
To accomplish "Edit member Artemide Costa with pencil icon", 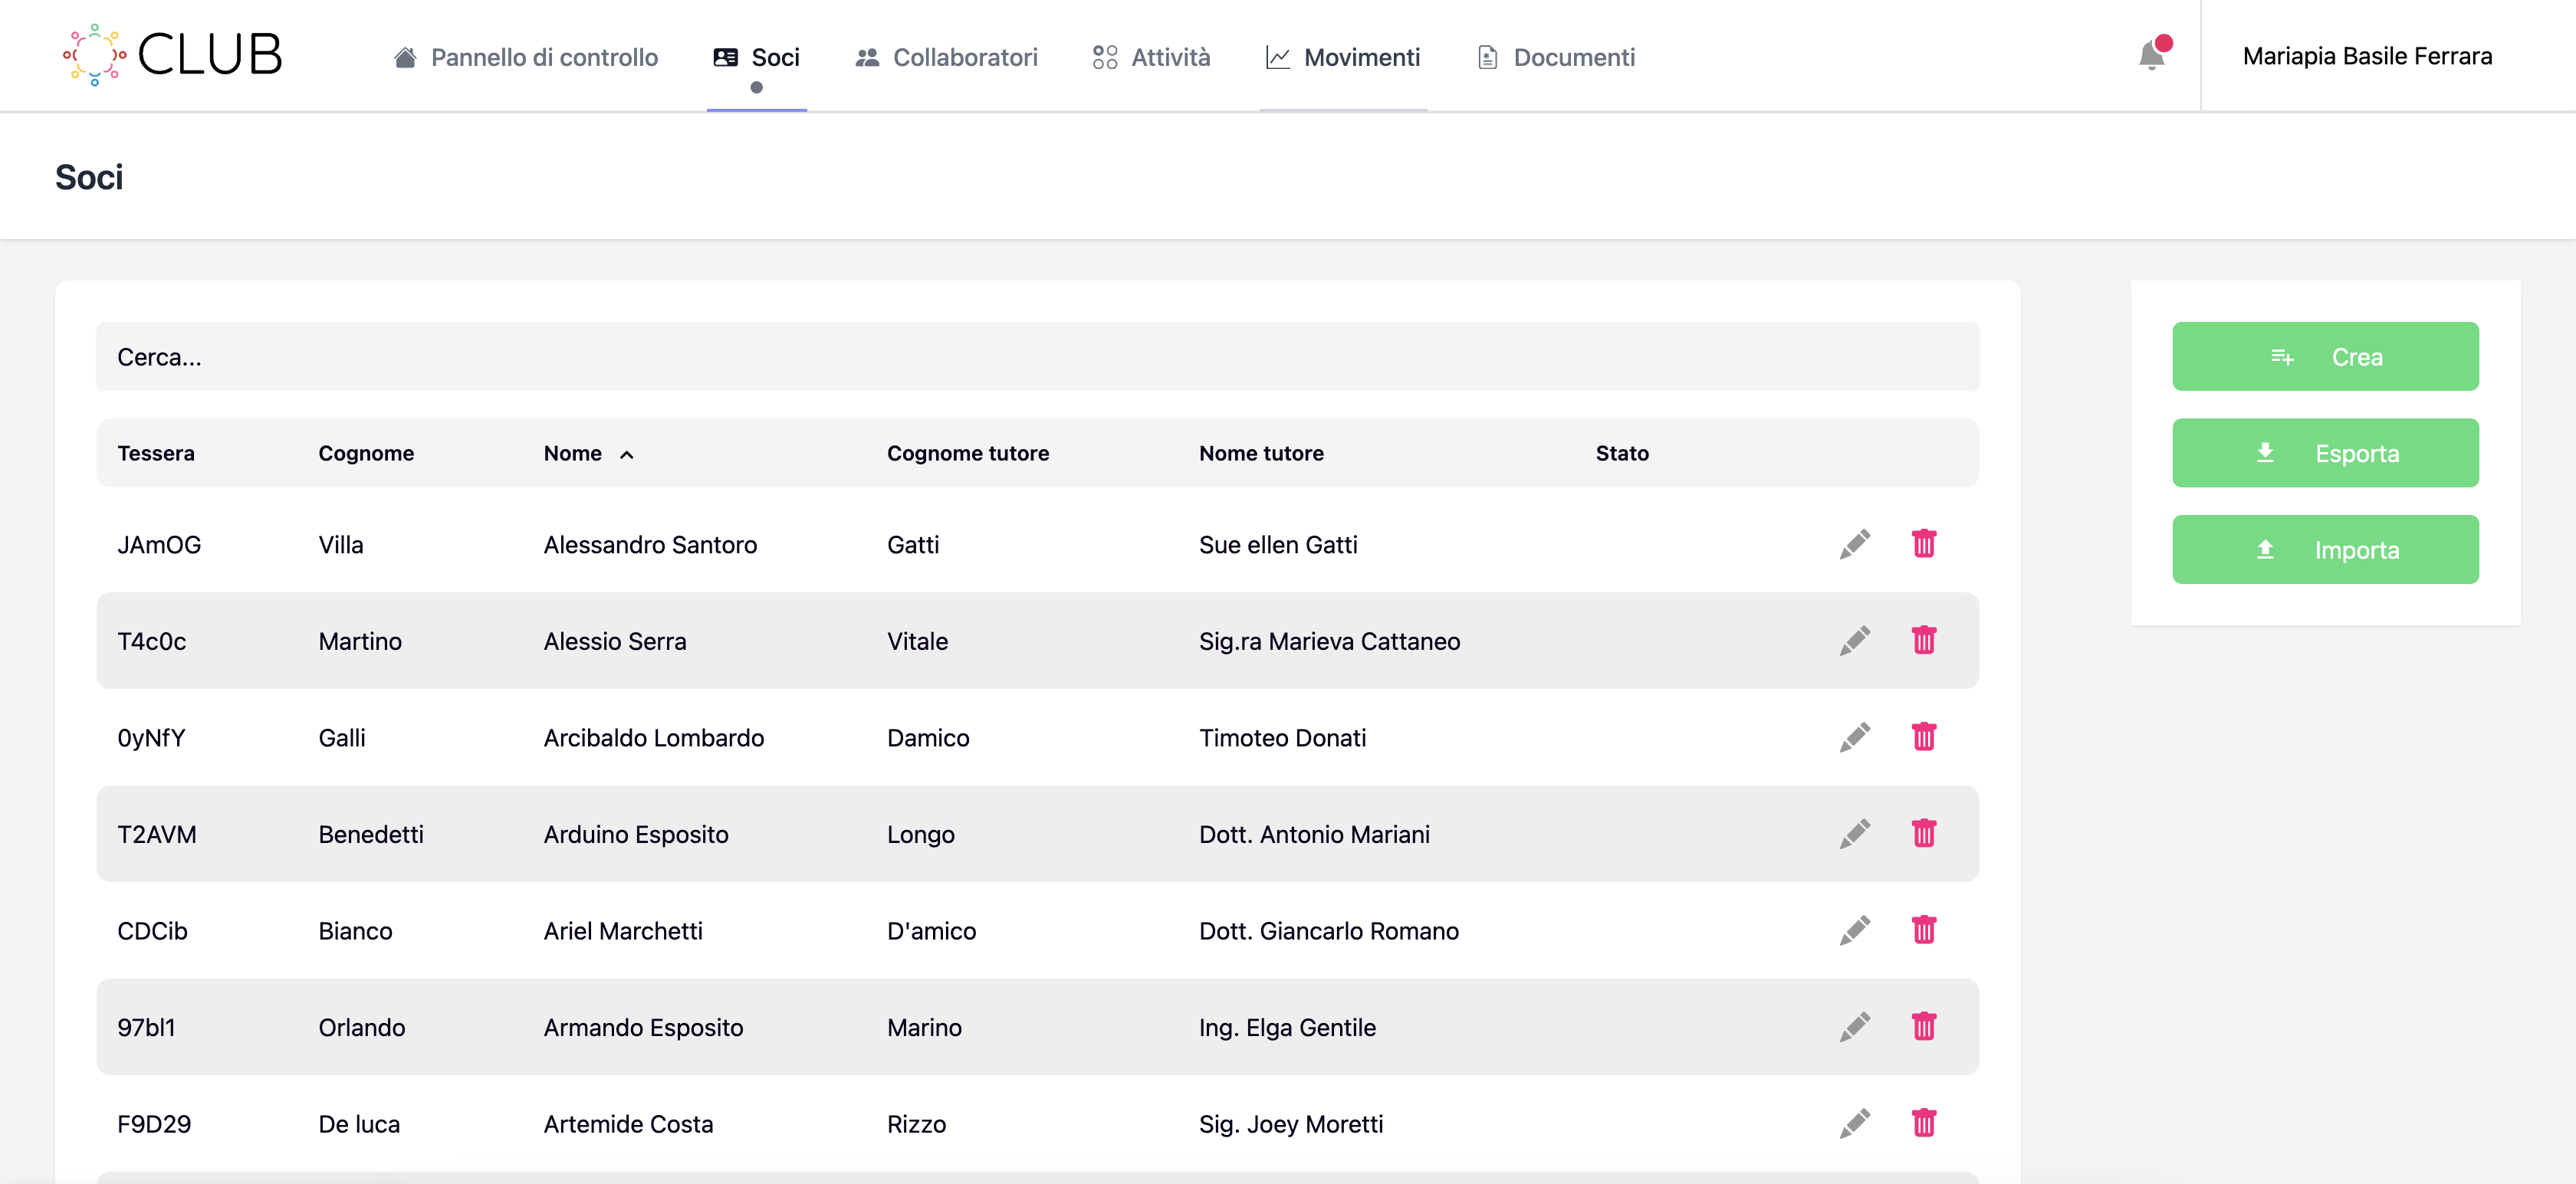I will [1855, 1123].
